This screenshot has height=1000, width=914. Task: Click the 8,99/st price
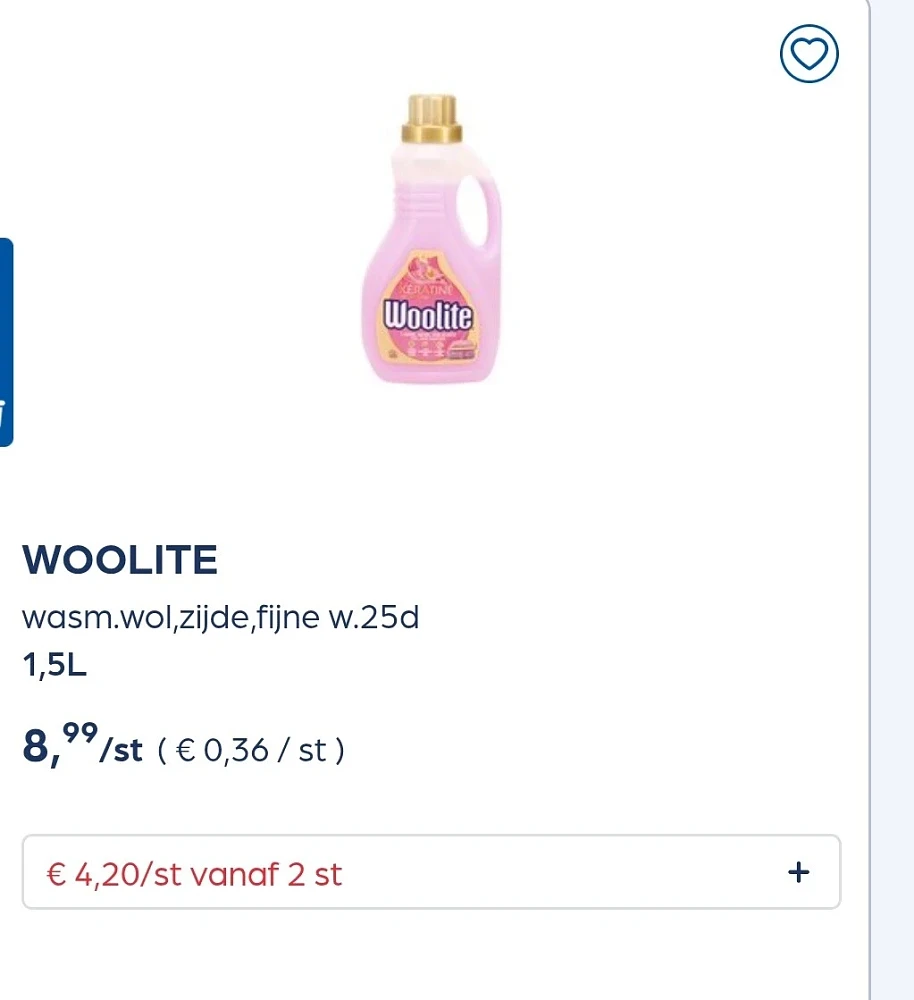[x=82, y=744]
